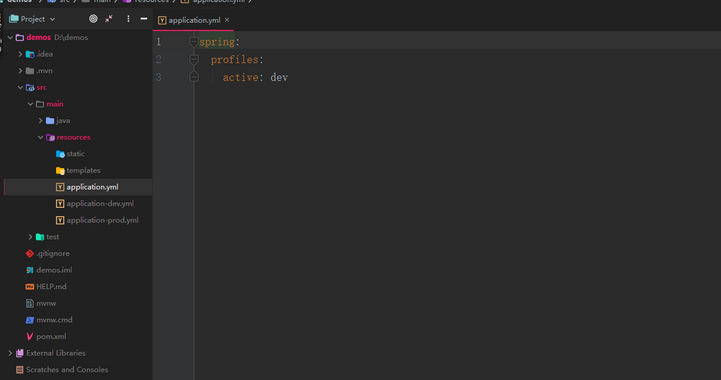Screen dimensions: 721x380
Task: Collapse the src folder
Action: (x=20, y=87)
